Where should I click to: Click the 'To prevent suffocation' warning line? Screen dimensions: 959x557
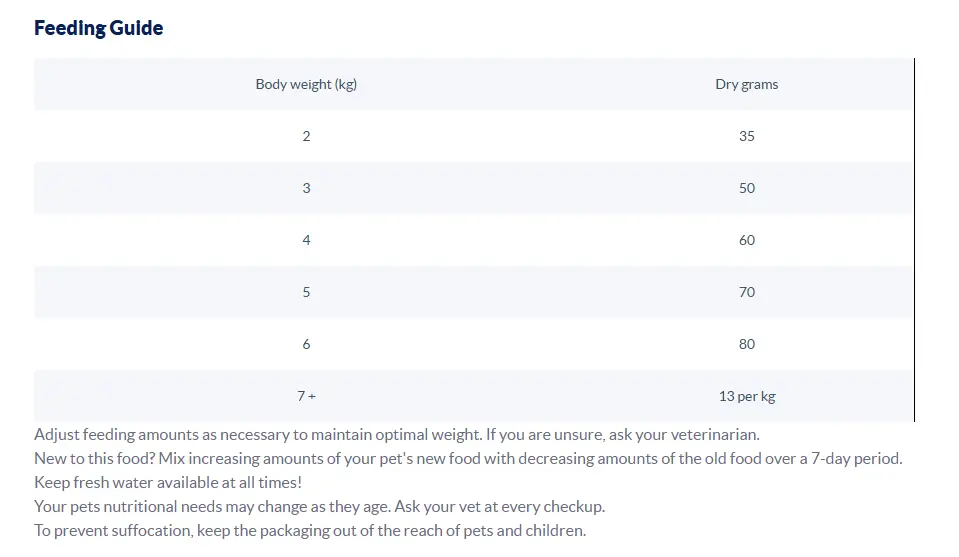tap(310, 531)
